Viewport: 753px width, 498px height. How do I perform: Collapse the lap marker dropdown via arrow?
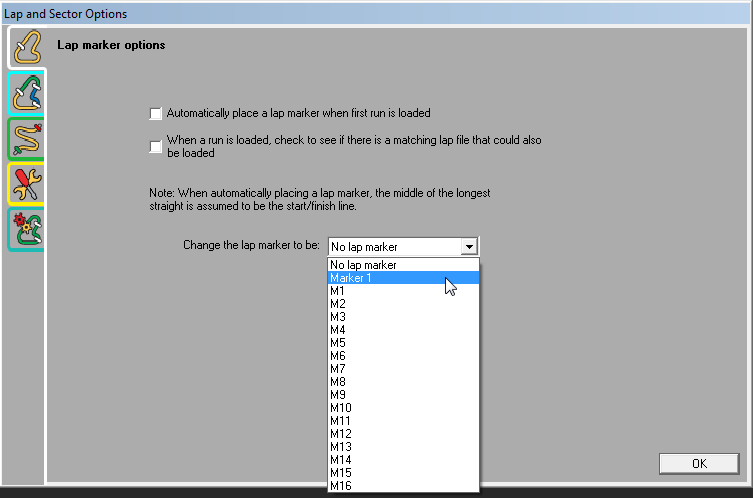[469, 246]
